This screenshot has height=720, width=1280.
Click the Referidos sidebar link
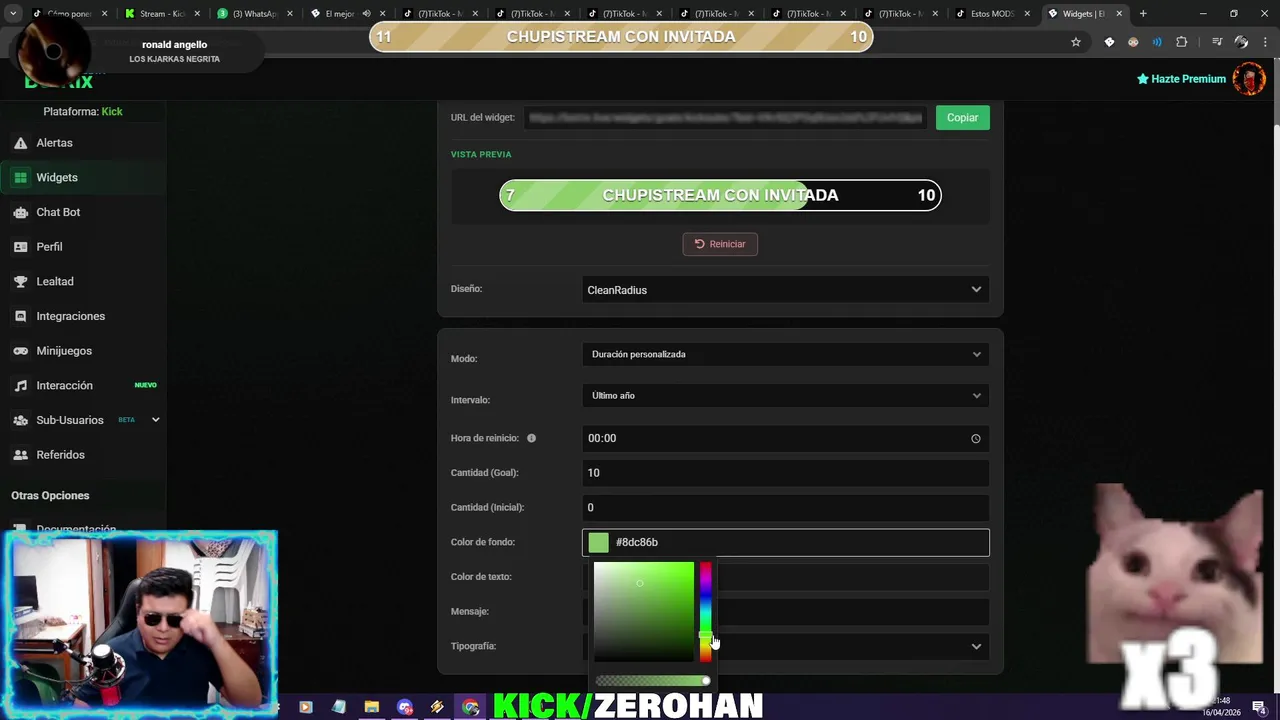click(x=60, y=455)
